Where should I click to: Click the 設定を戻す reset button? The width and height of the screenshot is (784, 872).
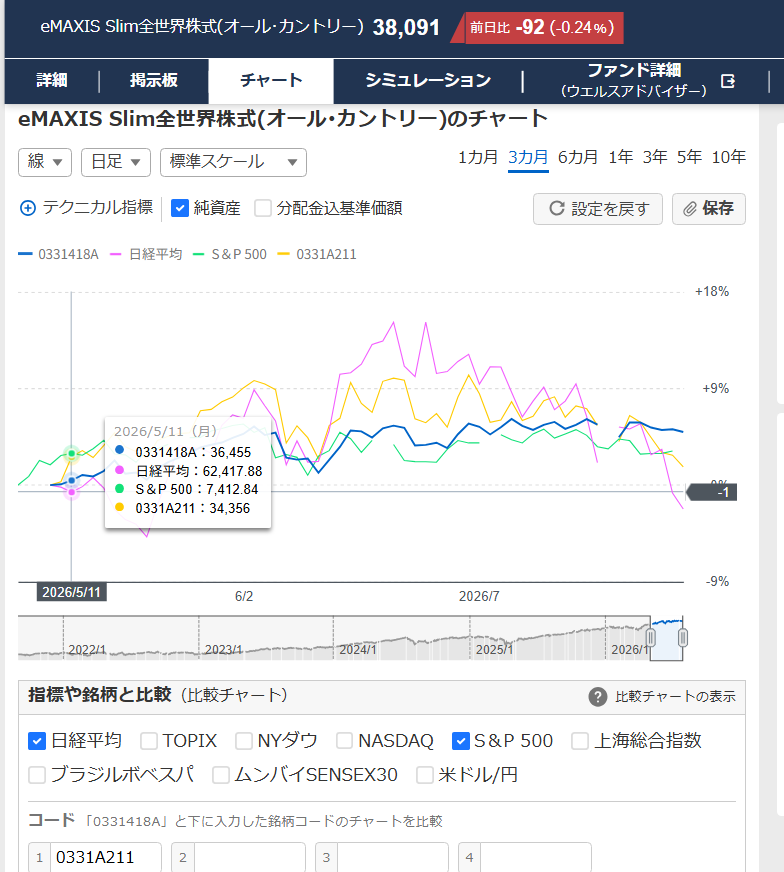click(598, 209)
